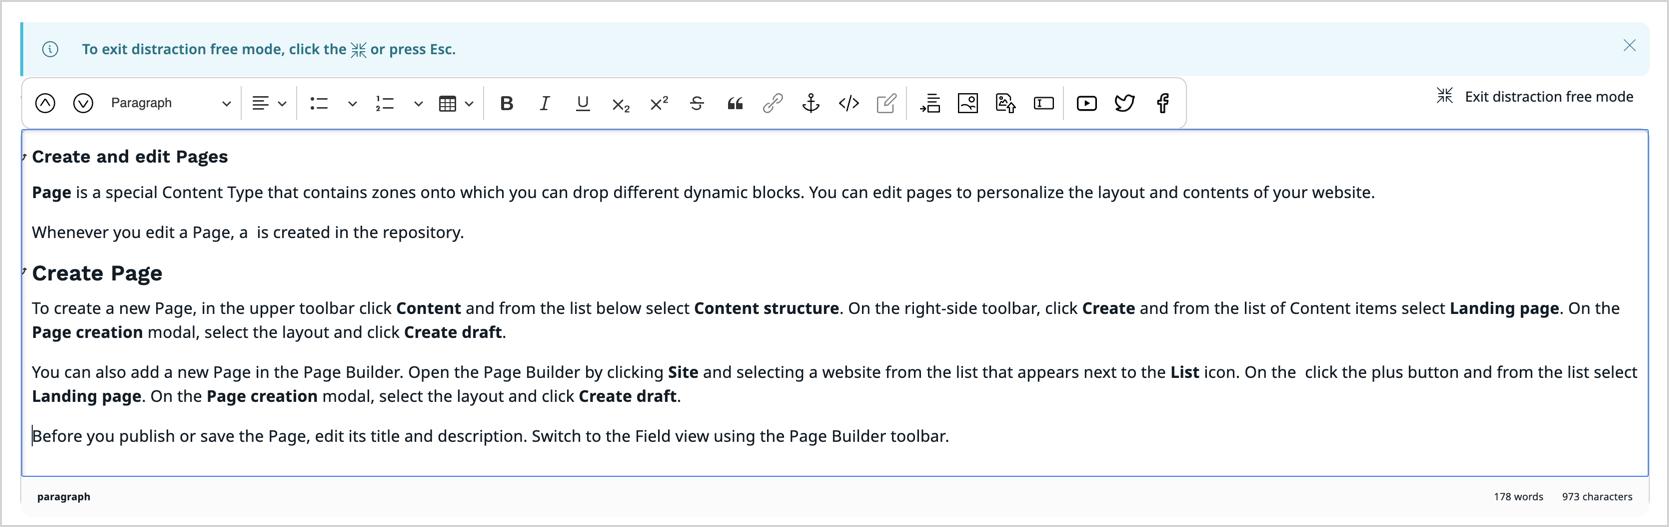Apply strikethrough to text
This screenshot has width=1669, height=527.
[697, 103]
